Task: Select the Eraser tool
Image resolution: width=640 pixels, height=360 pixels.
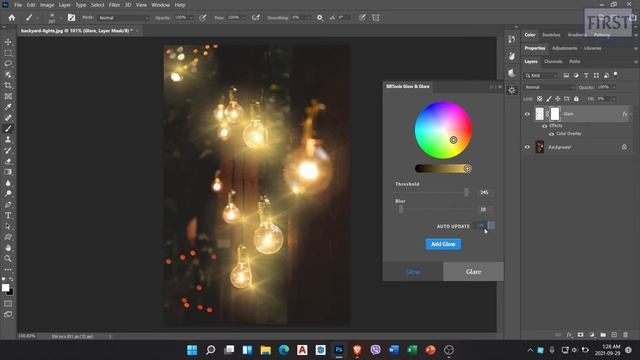Action: coord(8,161)
